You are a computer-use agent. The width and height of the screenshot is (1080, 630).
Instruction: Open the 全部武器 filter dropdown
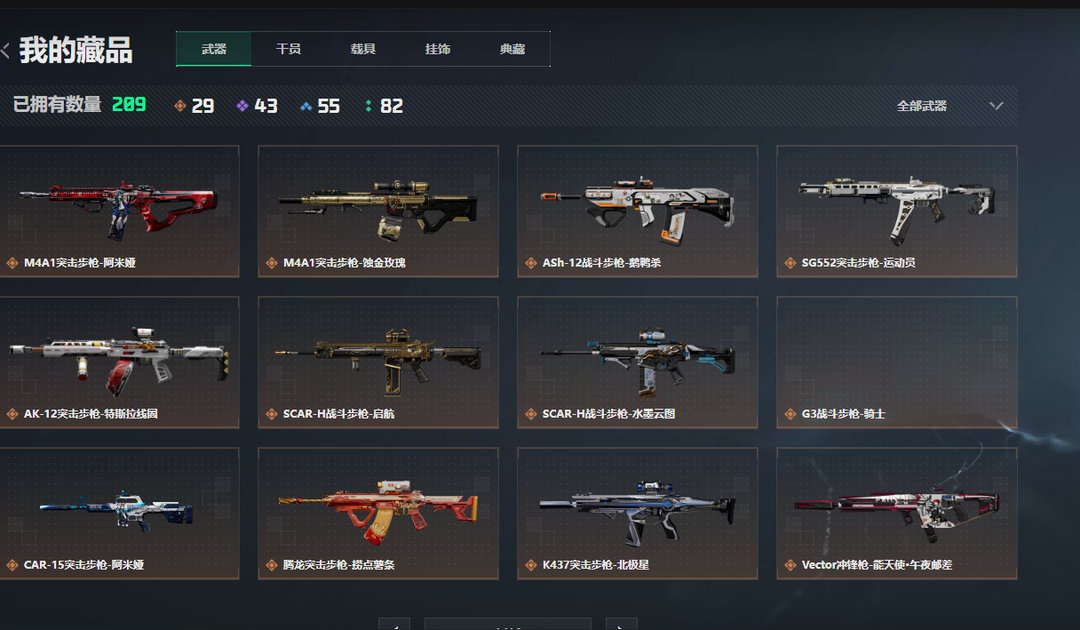[x=950, y=106]
